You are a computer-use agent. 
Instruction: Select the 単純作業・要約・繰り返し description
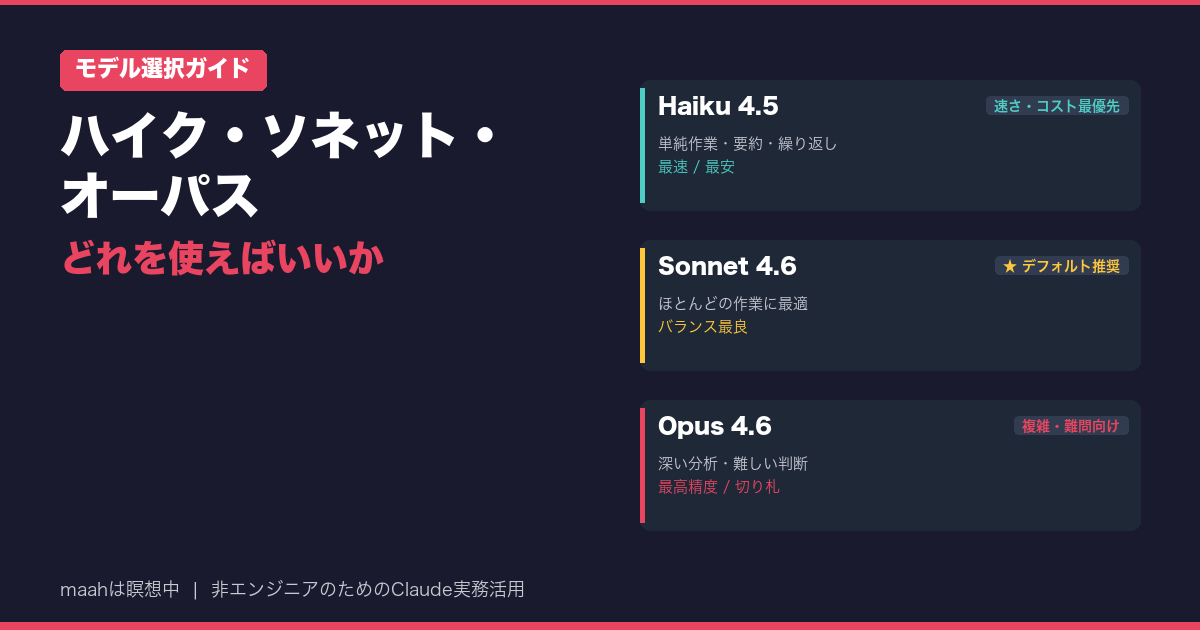[x=747, y=143]
